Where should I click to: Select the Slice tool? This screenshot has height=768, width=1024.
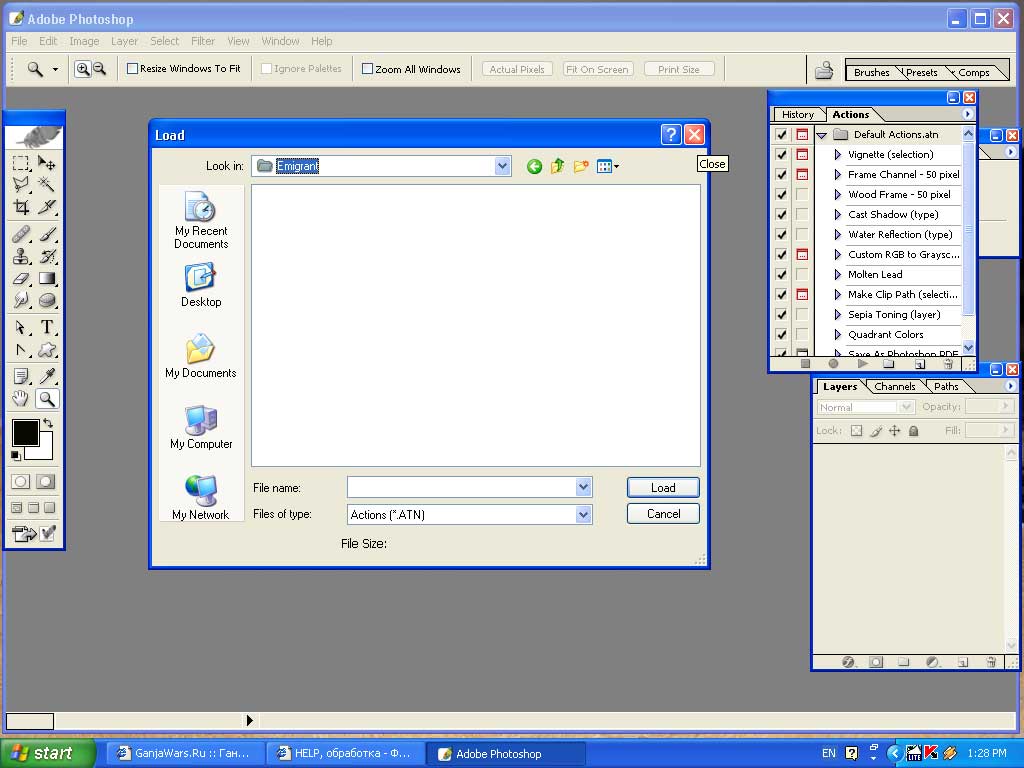click(x=47, y=207)
